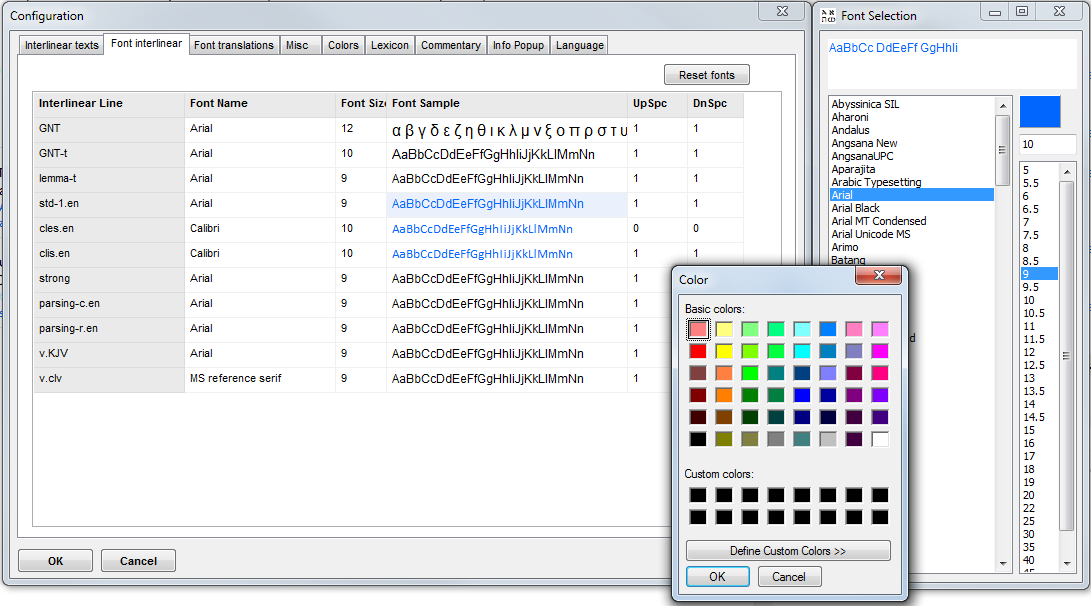Pick the white basic color swatch
This screenshot has height=606, width=1091.
pos(880,439)
